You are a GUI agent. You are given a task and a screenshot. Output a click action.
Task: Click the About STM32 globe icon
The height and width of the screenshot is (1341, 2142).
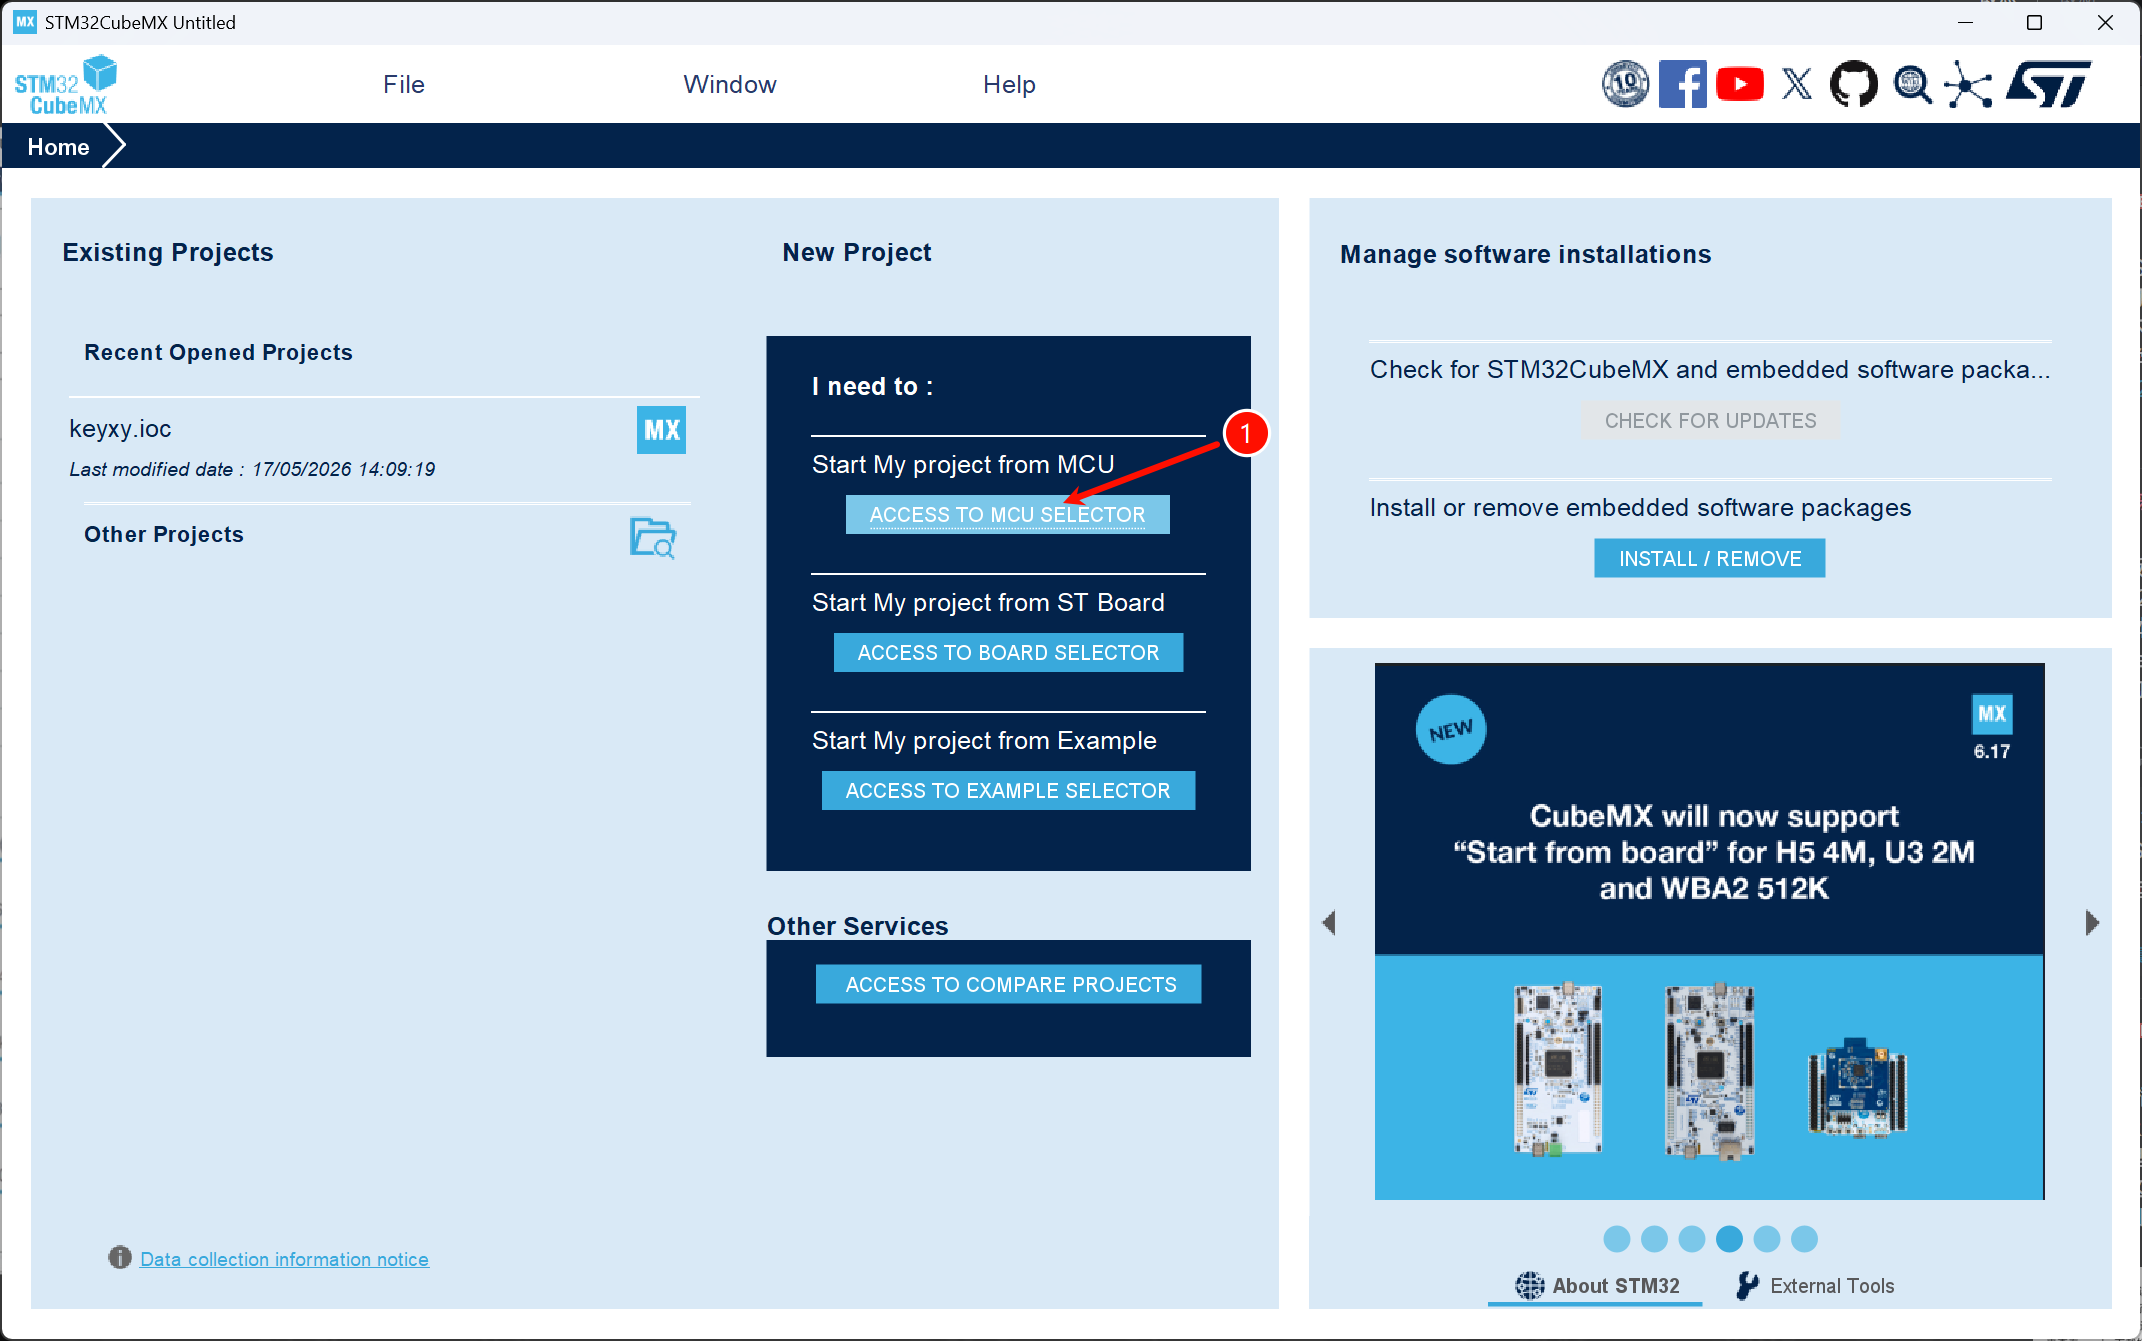[1529, 1286]
